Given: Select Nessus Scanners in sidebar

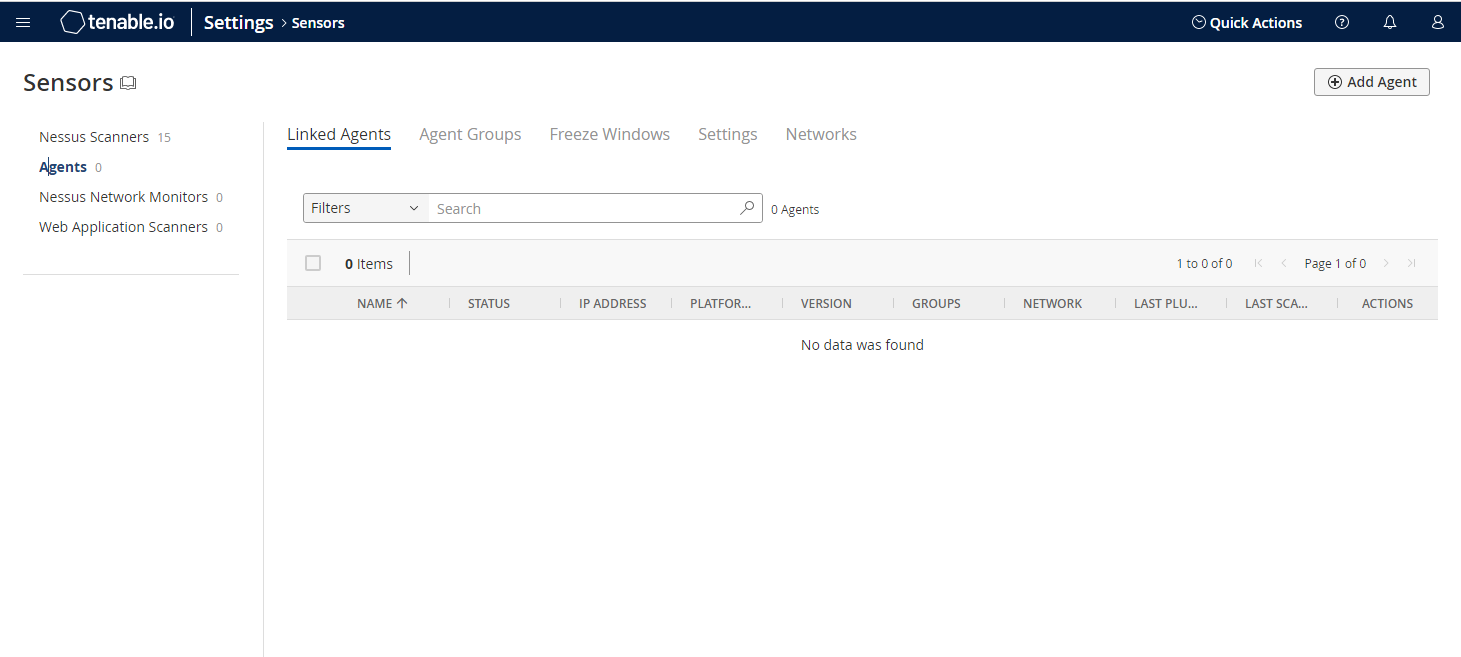Looking at the screenshot, I should pos(94,137).
